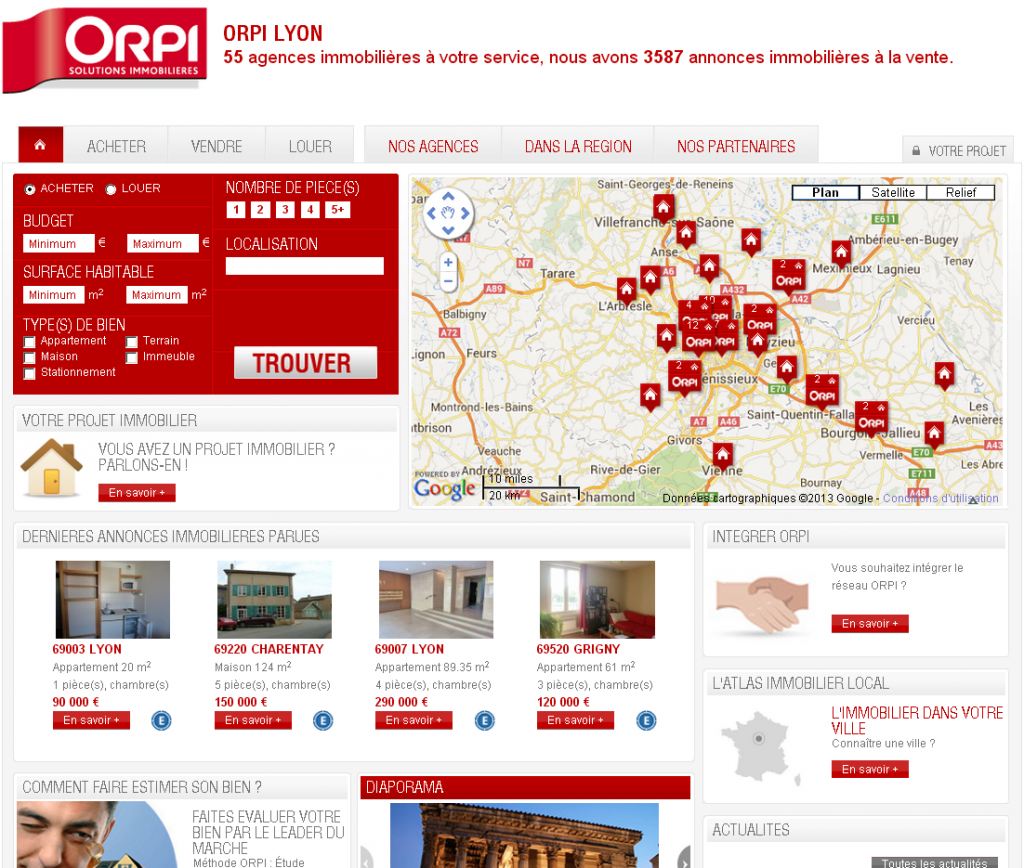Open the Acheter menu tab
This screenshot has height=868, width=1024.
pyautogui.click(x=116, y=146)
